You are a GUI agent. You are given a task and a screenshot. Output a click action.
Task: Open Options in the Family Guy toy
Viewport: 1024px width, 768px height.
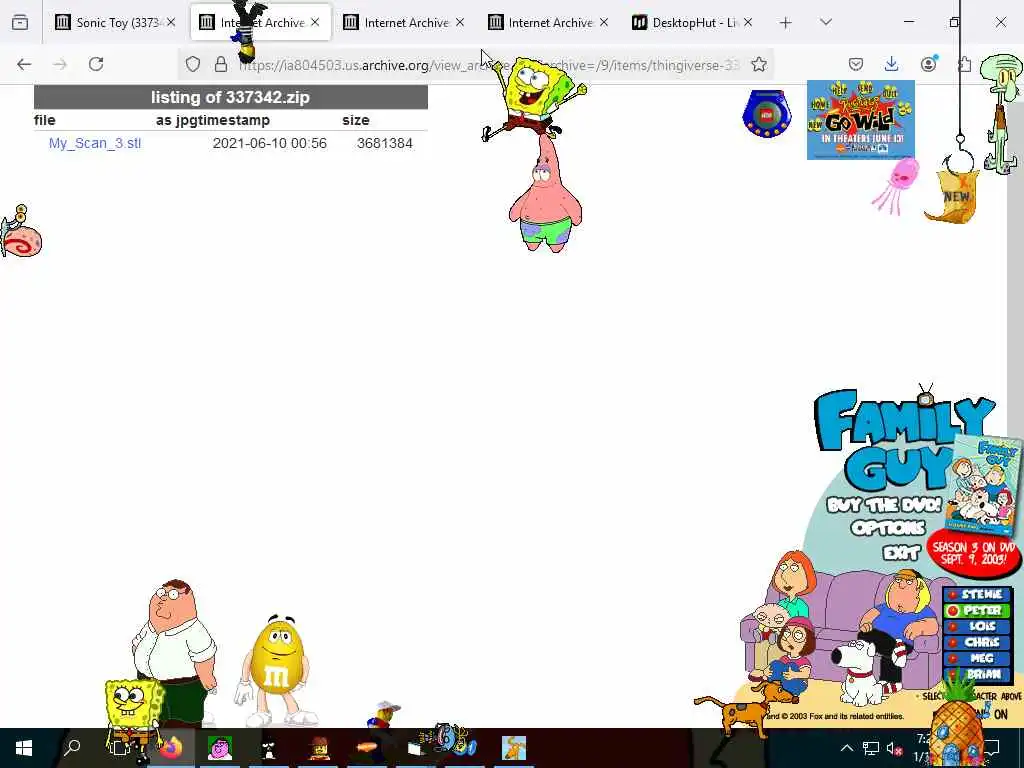click(888, 528)
